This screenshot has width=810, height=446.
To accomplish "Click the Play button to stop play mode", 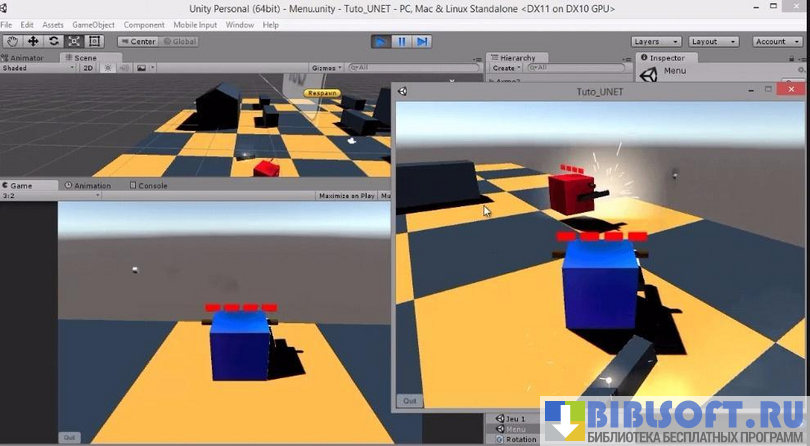I will coord(381,41).
